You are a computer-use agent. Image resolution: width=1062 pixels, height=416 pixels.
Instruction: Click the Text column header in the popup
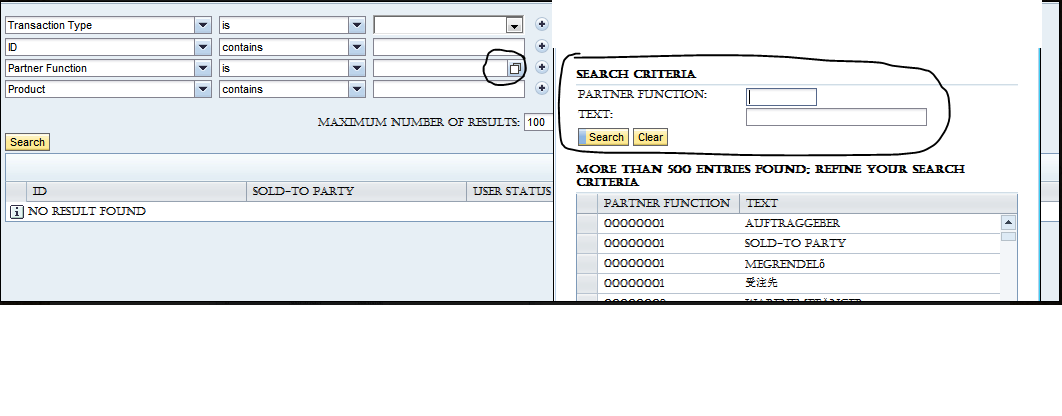pyautogui.click(x=878, y=203)
